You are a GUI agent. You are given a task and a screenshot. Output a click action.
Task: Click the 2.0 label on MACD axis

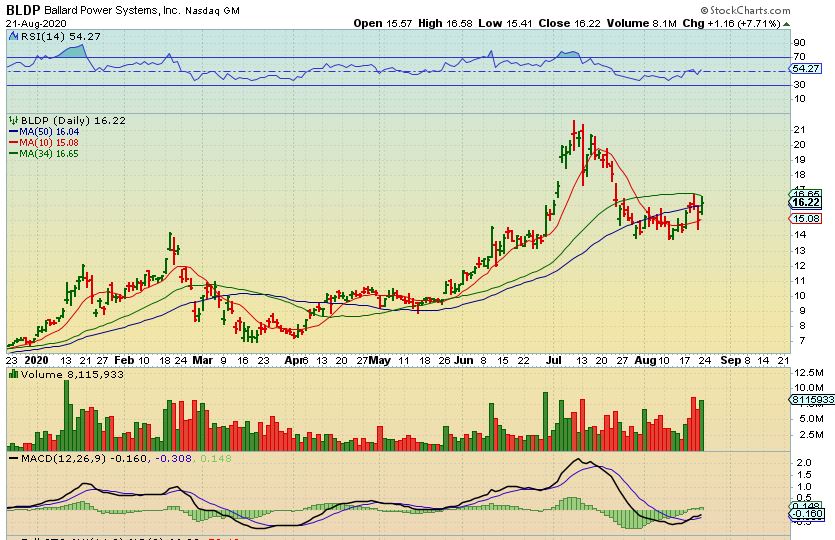point(804,463)
